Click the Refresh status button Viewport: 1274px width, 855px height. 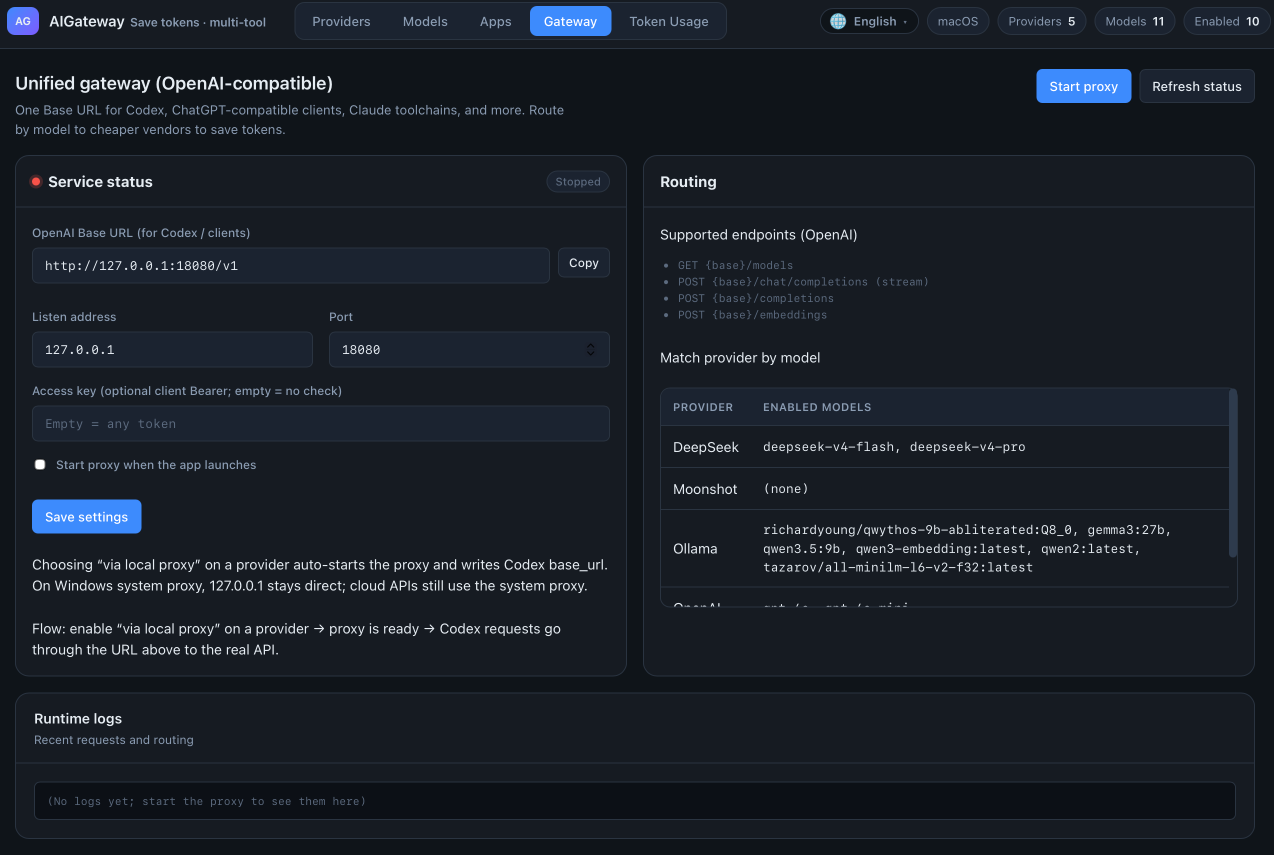1197,86
